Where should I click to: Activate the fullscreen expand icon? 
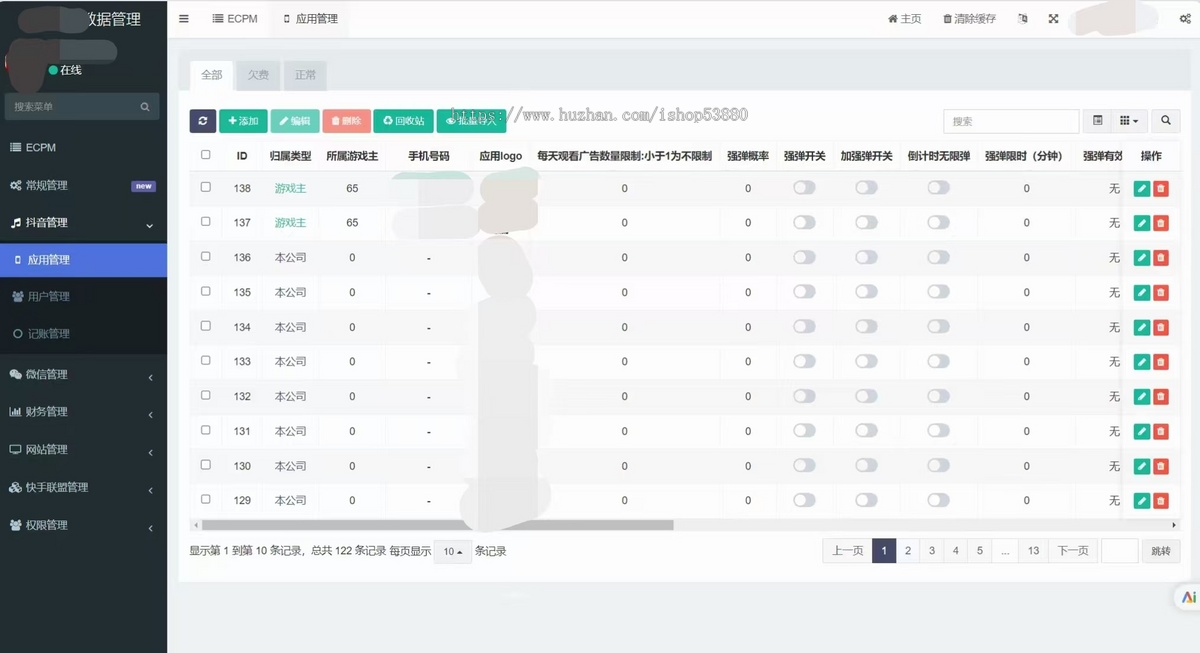coord(1053,19)
